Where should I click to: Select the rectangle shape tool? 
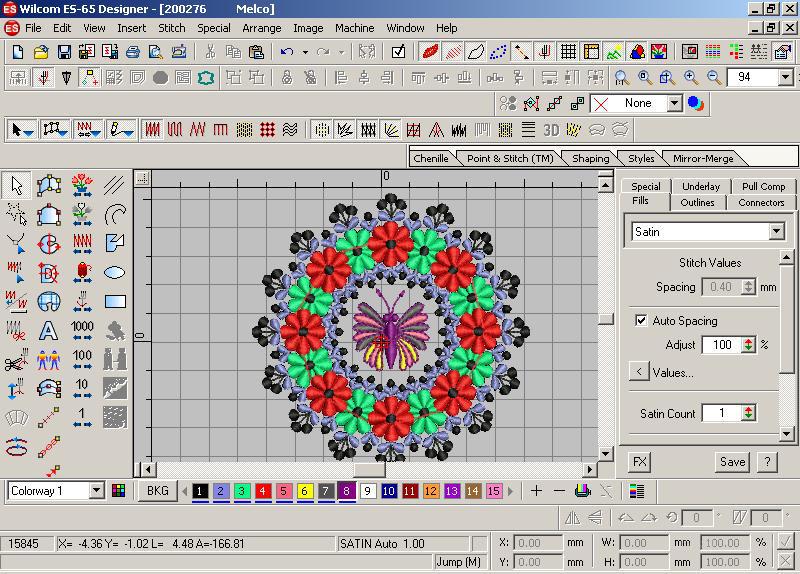coord(115,302)
